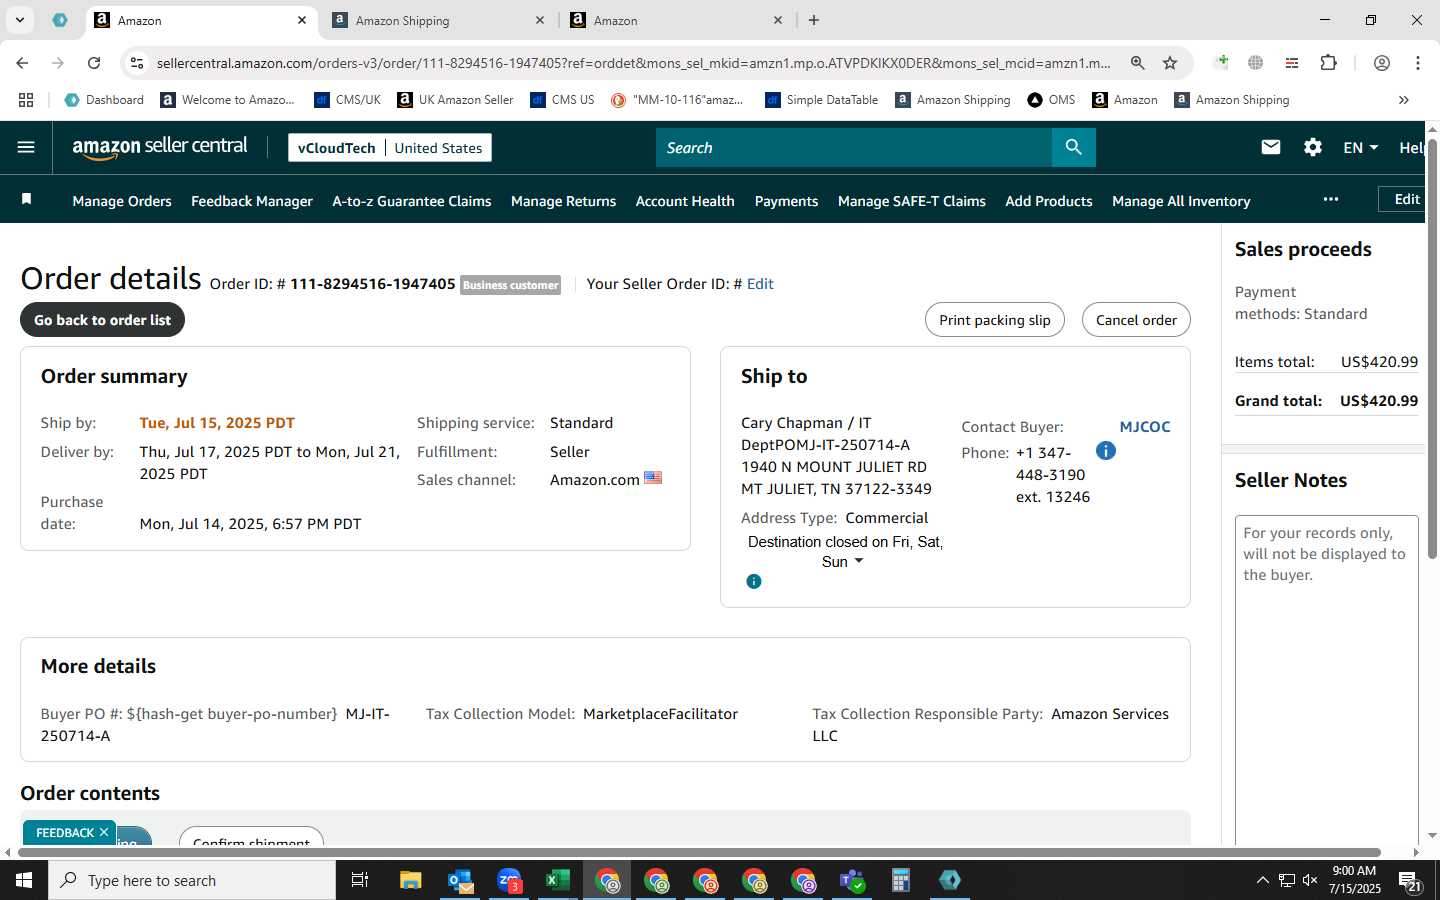Edit the Seller Order ID link
This screenshot has height=900, width=1440.
tap(760, 284)
